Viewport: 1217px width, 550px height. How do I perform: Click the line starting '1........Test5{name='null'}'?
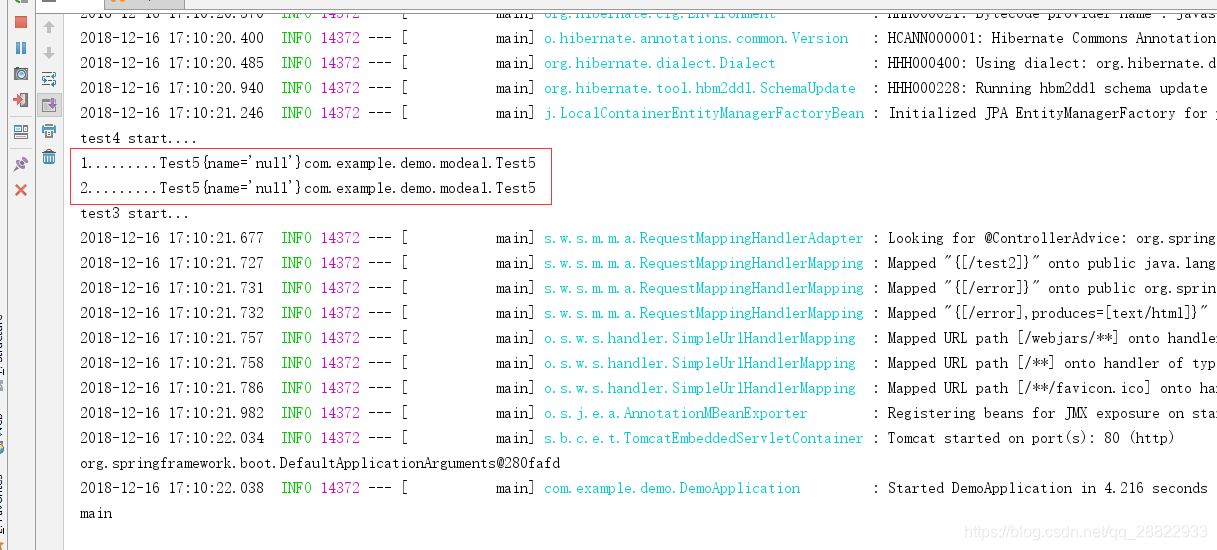click(x=308, y=163)
